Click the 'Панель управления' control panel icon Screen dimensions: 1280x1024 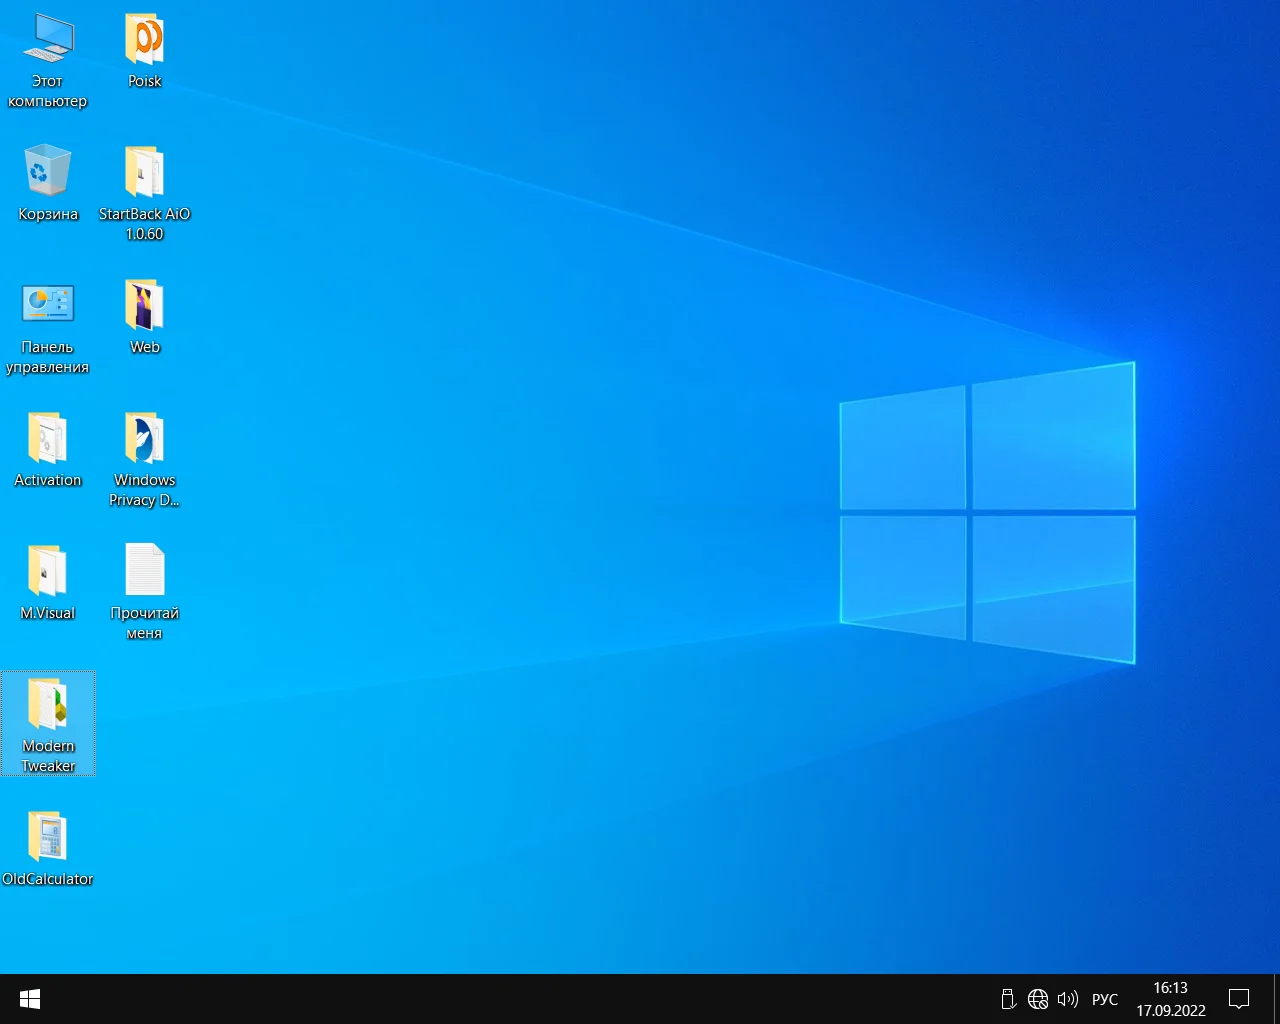coord(47,305)
